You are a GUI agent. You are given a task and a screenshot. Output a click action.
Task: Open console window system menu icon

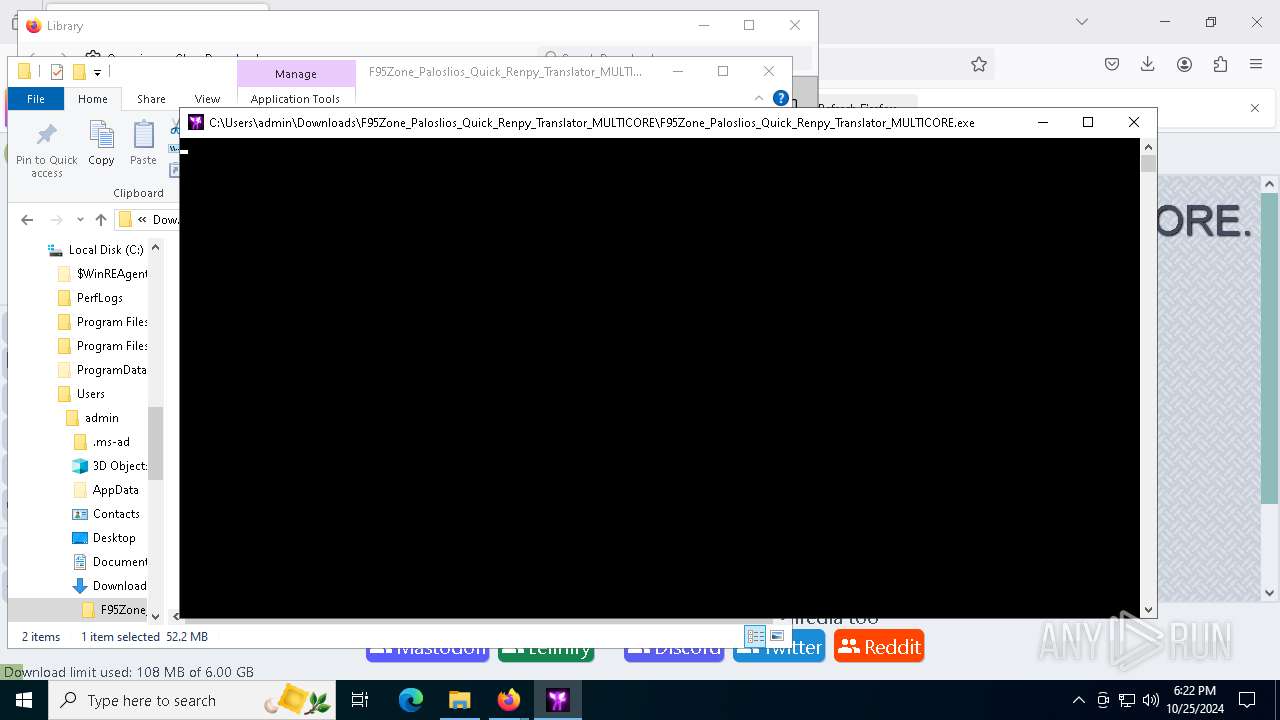coord(196,122)
